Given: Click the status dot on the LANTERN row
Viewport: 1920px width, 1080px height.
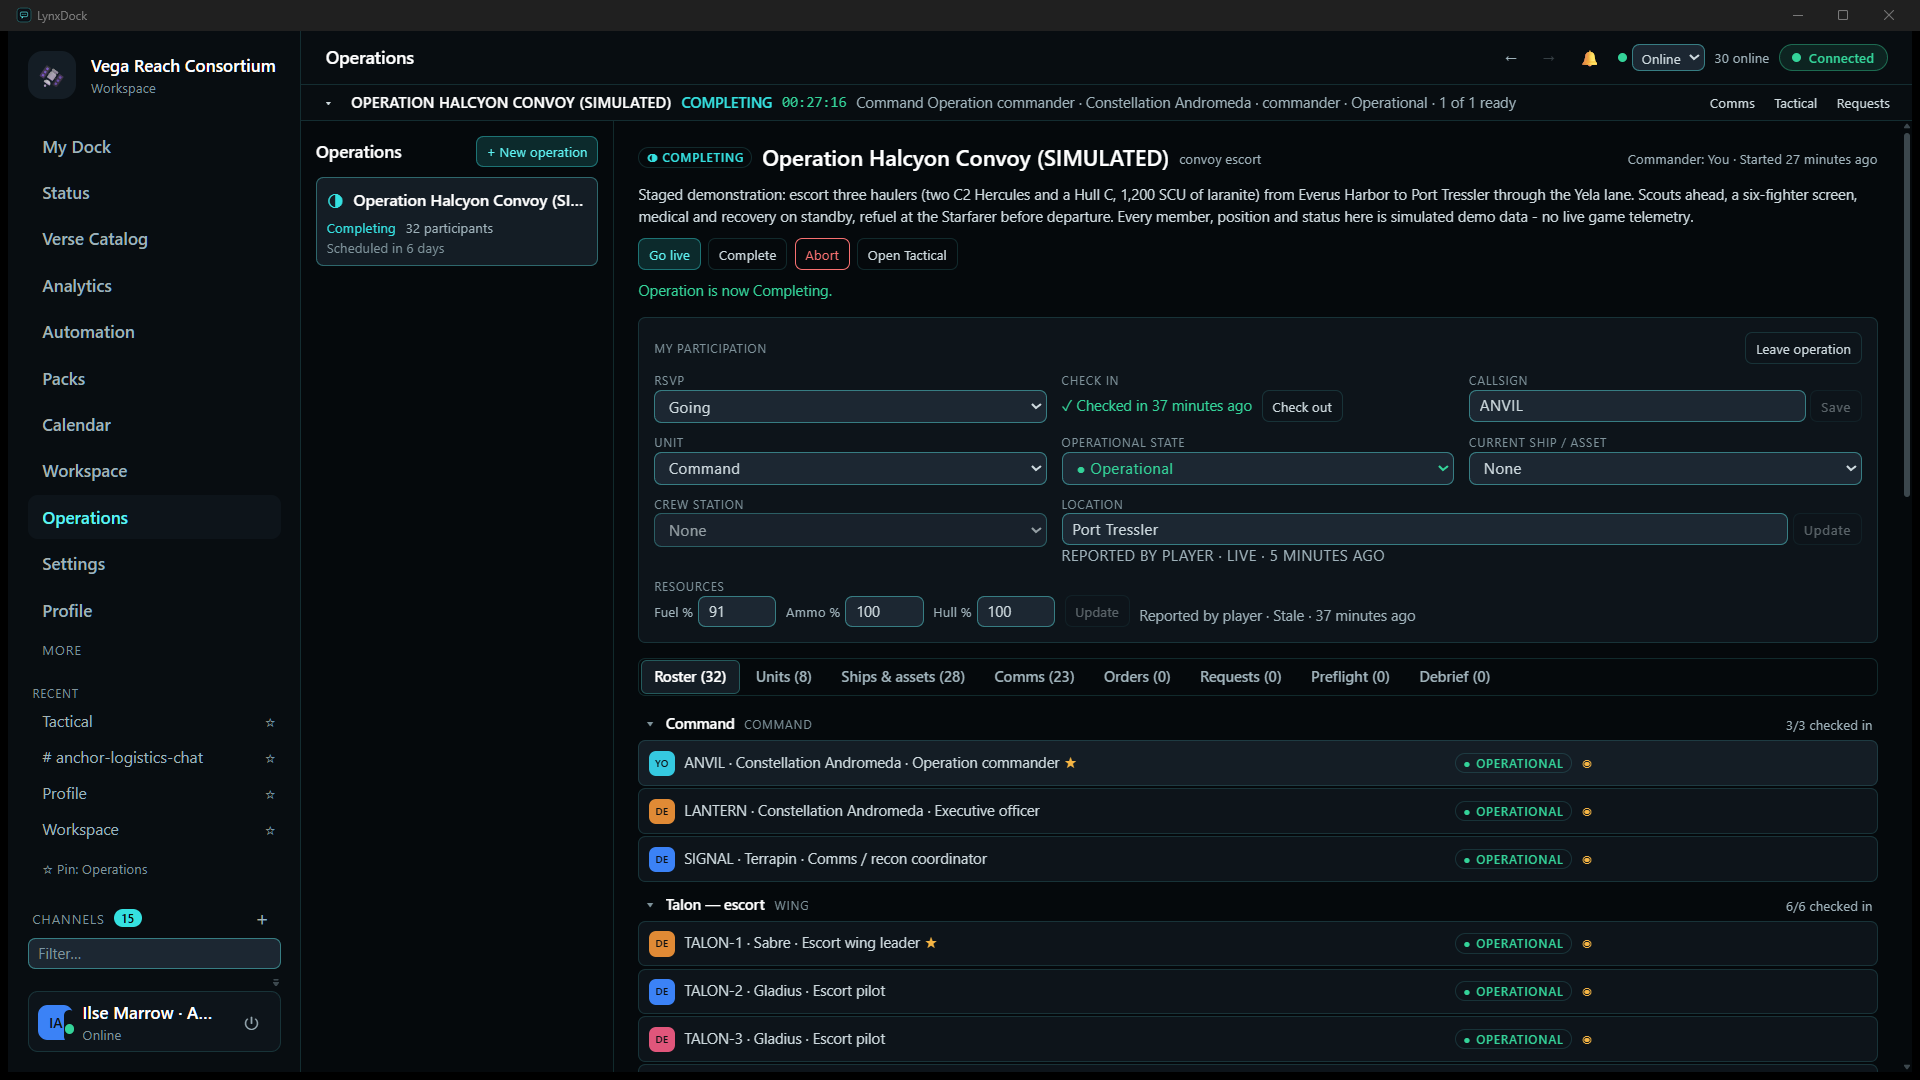Looking at the screenshot, I should tap(1587, 812).
